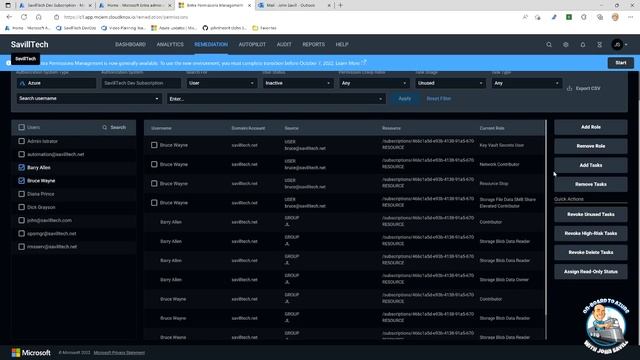The height and width of the screenshot is (360, 640).
Task: Uncheck Barry Allen in user list
Action: [22, 167]
